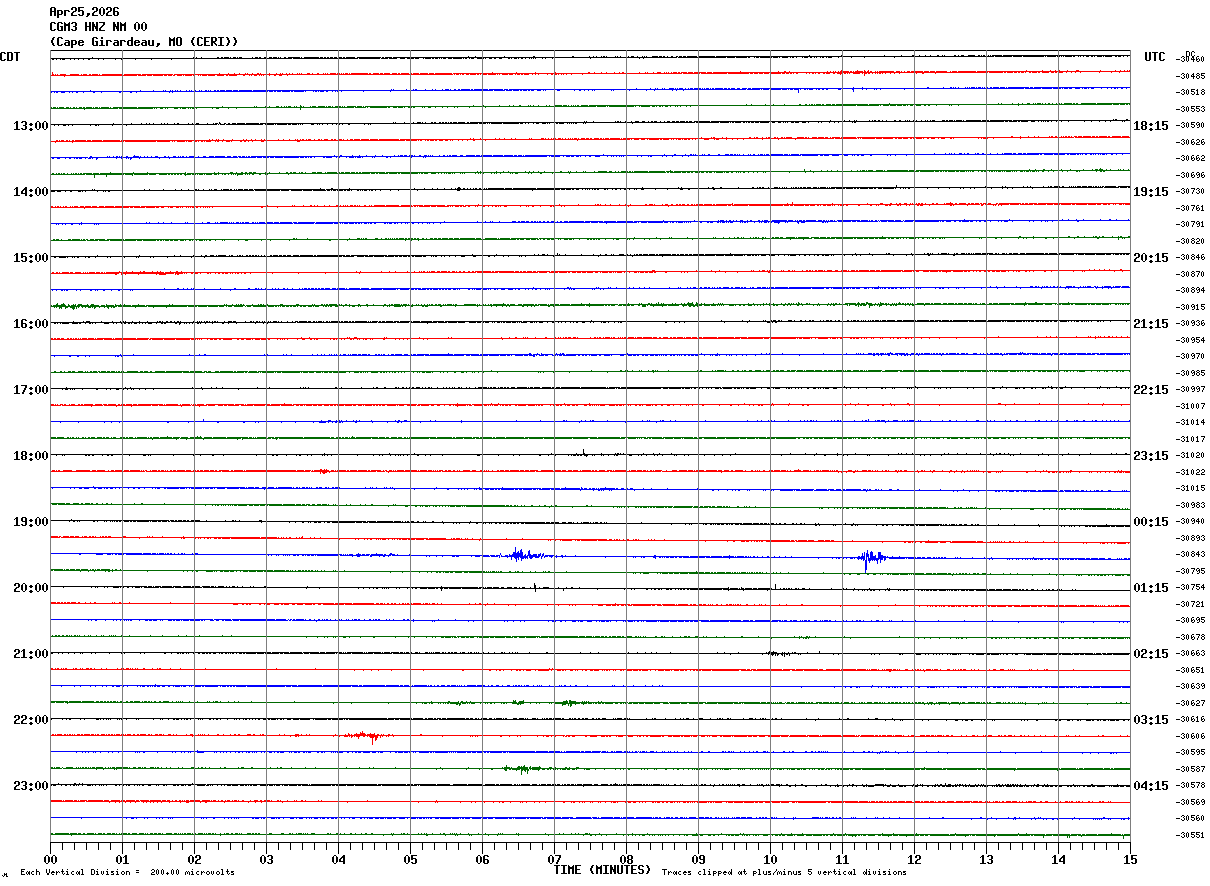
Task: Click the 21:15 UTC time label
Action: 1151,324
